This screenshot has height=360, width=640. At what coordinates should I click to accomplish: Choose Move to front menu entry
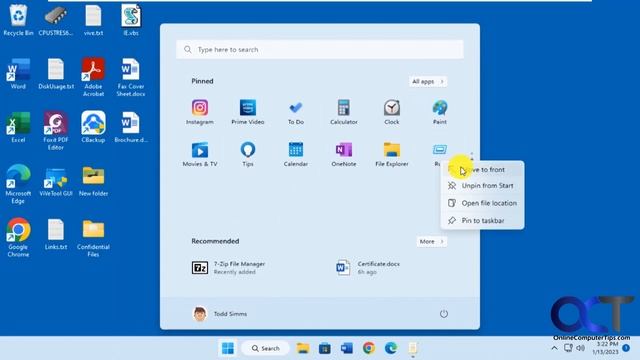pyautogui.click(x=482, y=169)
